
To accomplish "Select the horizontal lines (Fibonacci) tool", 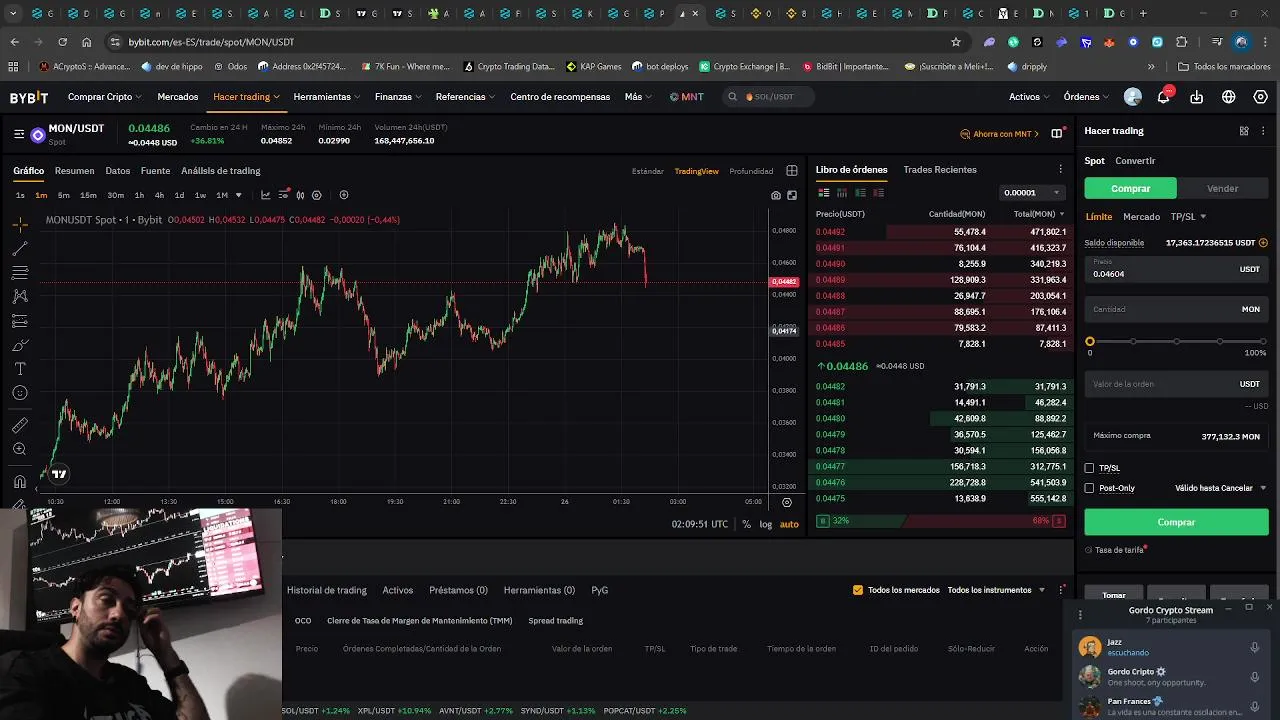I will pos(20,273).
